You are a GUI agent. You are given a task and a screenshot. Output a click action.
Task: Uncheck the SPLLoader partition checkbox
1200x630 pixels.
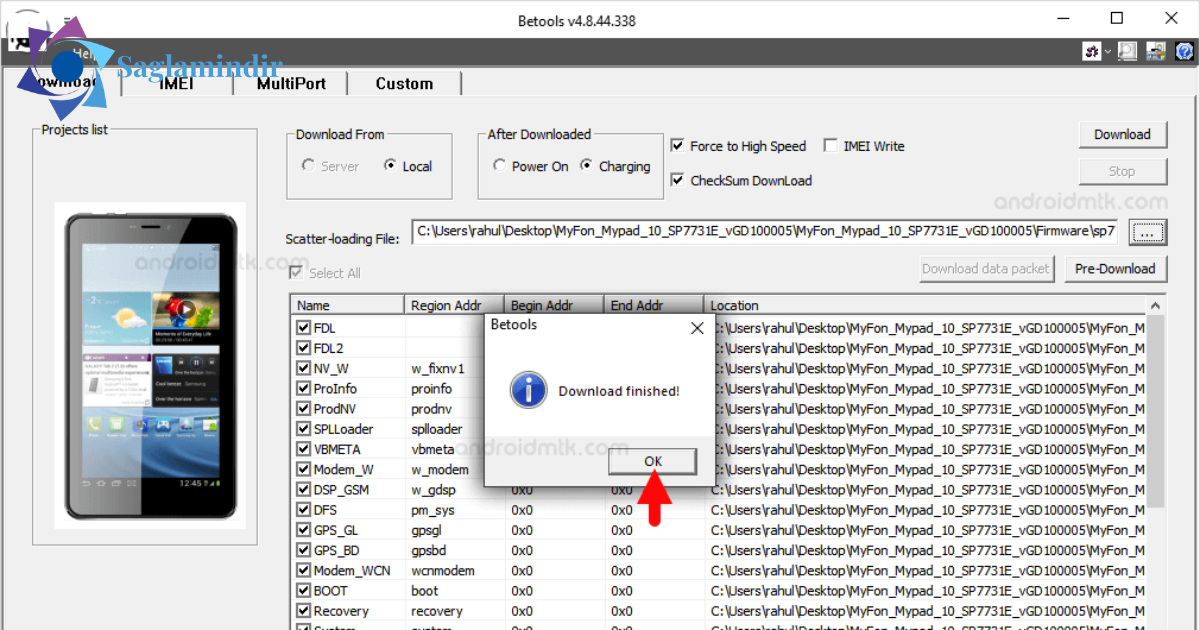point(303,429)
